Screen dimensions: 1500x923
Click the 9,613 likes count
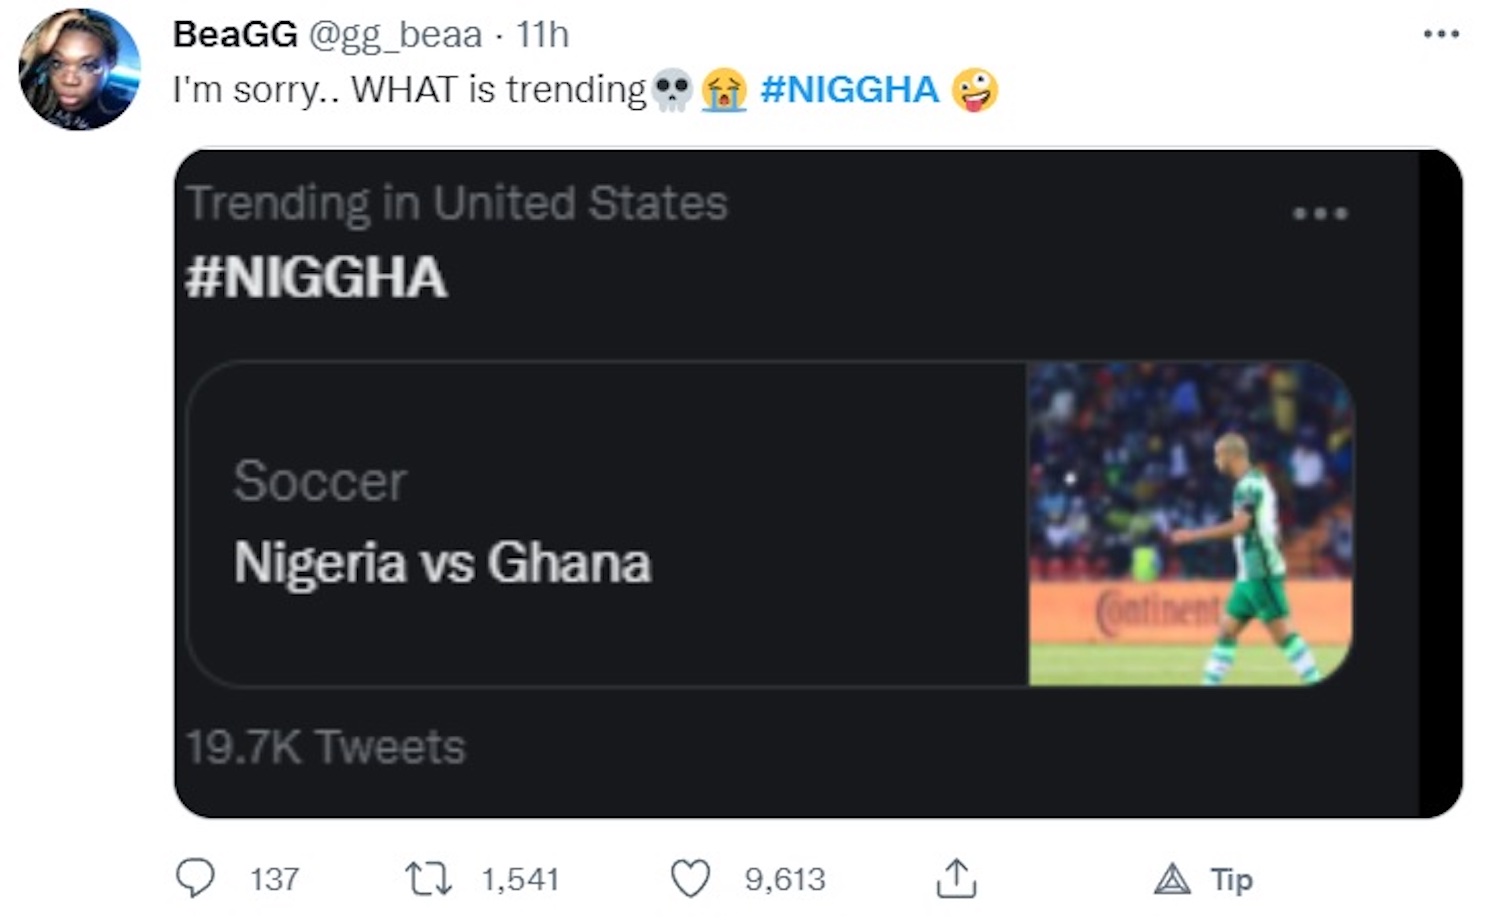pos(785,879)
